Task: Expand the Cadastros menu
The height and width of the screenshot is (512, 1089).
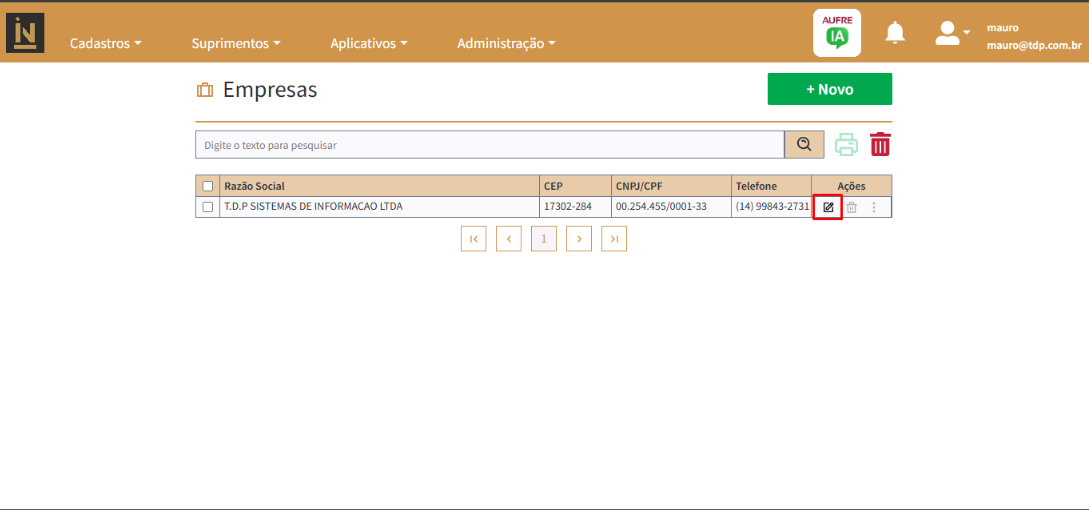Action: coord(105,43)
